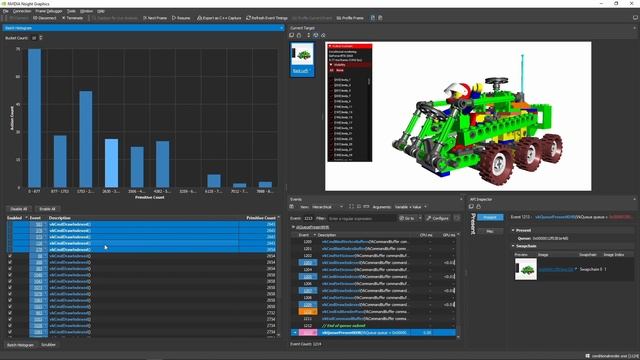Screen dimensions: 640x360
Task: Click the second document icon after Profile Frame
Action: tap(380, 18)
